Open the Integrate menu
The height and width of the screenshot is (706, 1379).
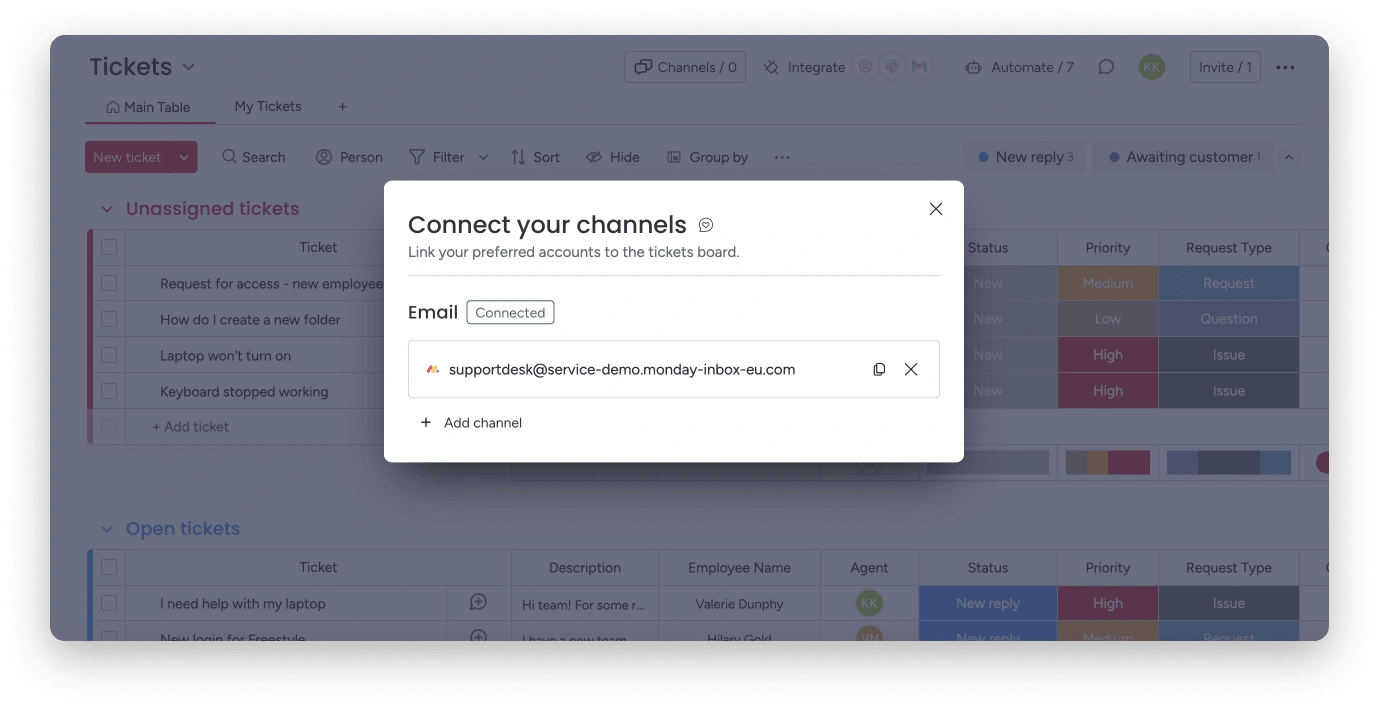(804, 67)
